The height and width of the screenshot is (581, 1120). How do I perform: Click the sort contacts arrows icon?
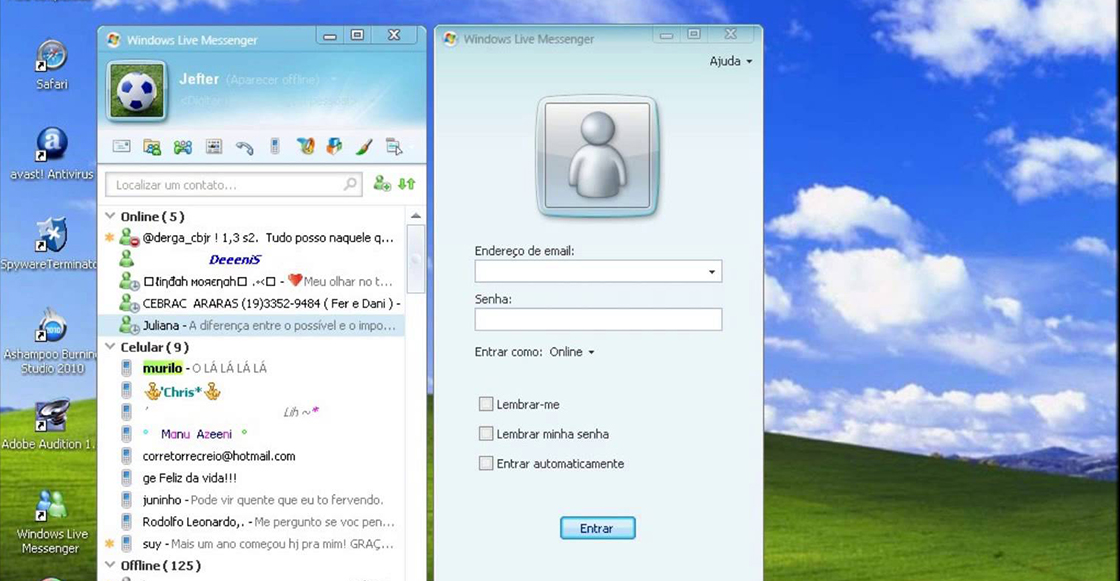pyautogui.click(x=406, y=184)
